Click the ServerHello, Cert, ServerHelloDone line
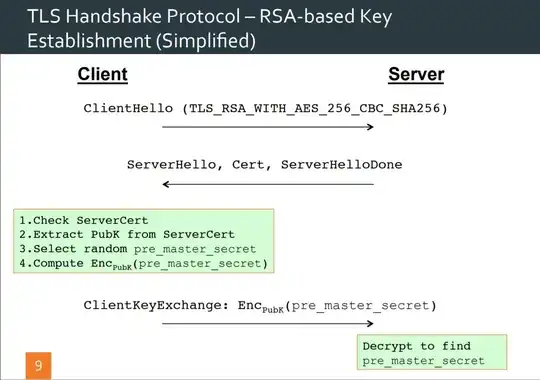This screenshot has height=380, width=540. coord(264,165)
